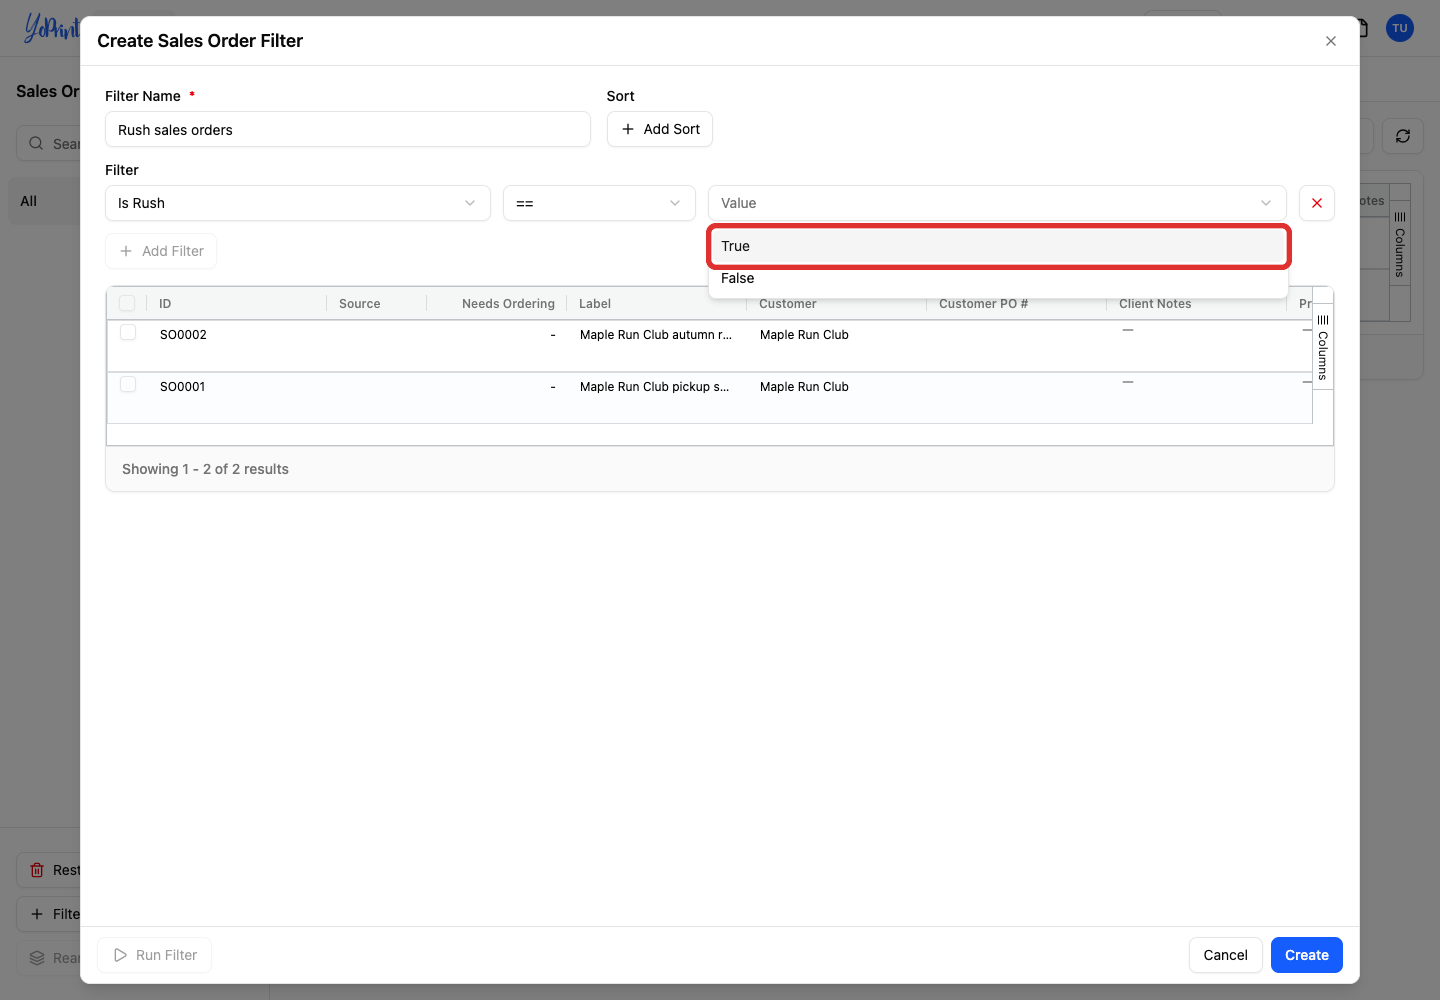The image size is (1440, 1000).
Task: Click the refresh icon behind the dialog
Action: point(1402,136)
